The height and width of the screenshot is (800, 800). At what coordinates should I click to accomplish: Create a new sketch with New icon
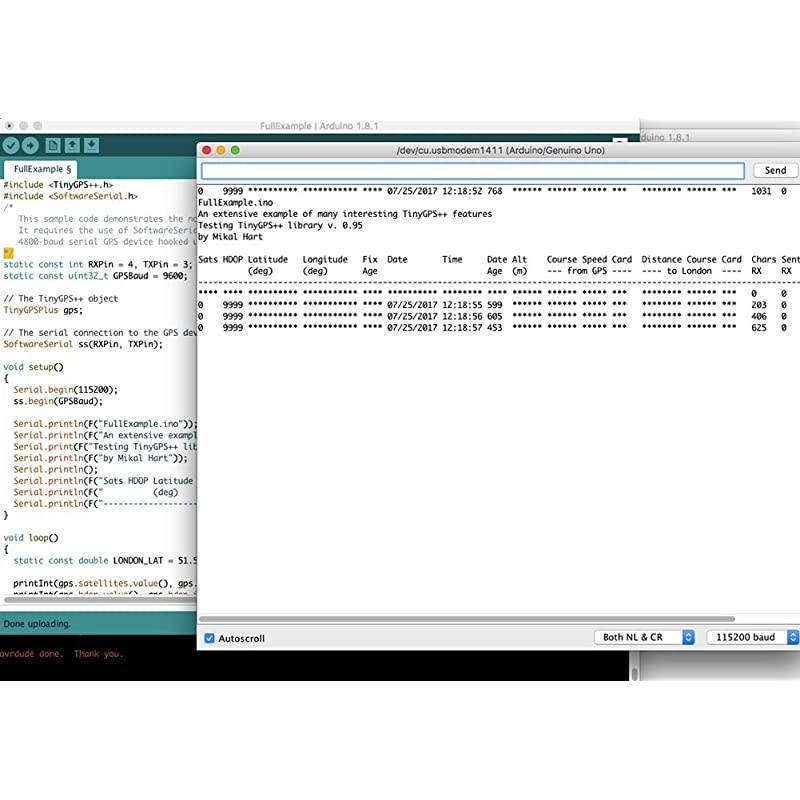coord(54,146)
